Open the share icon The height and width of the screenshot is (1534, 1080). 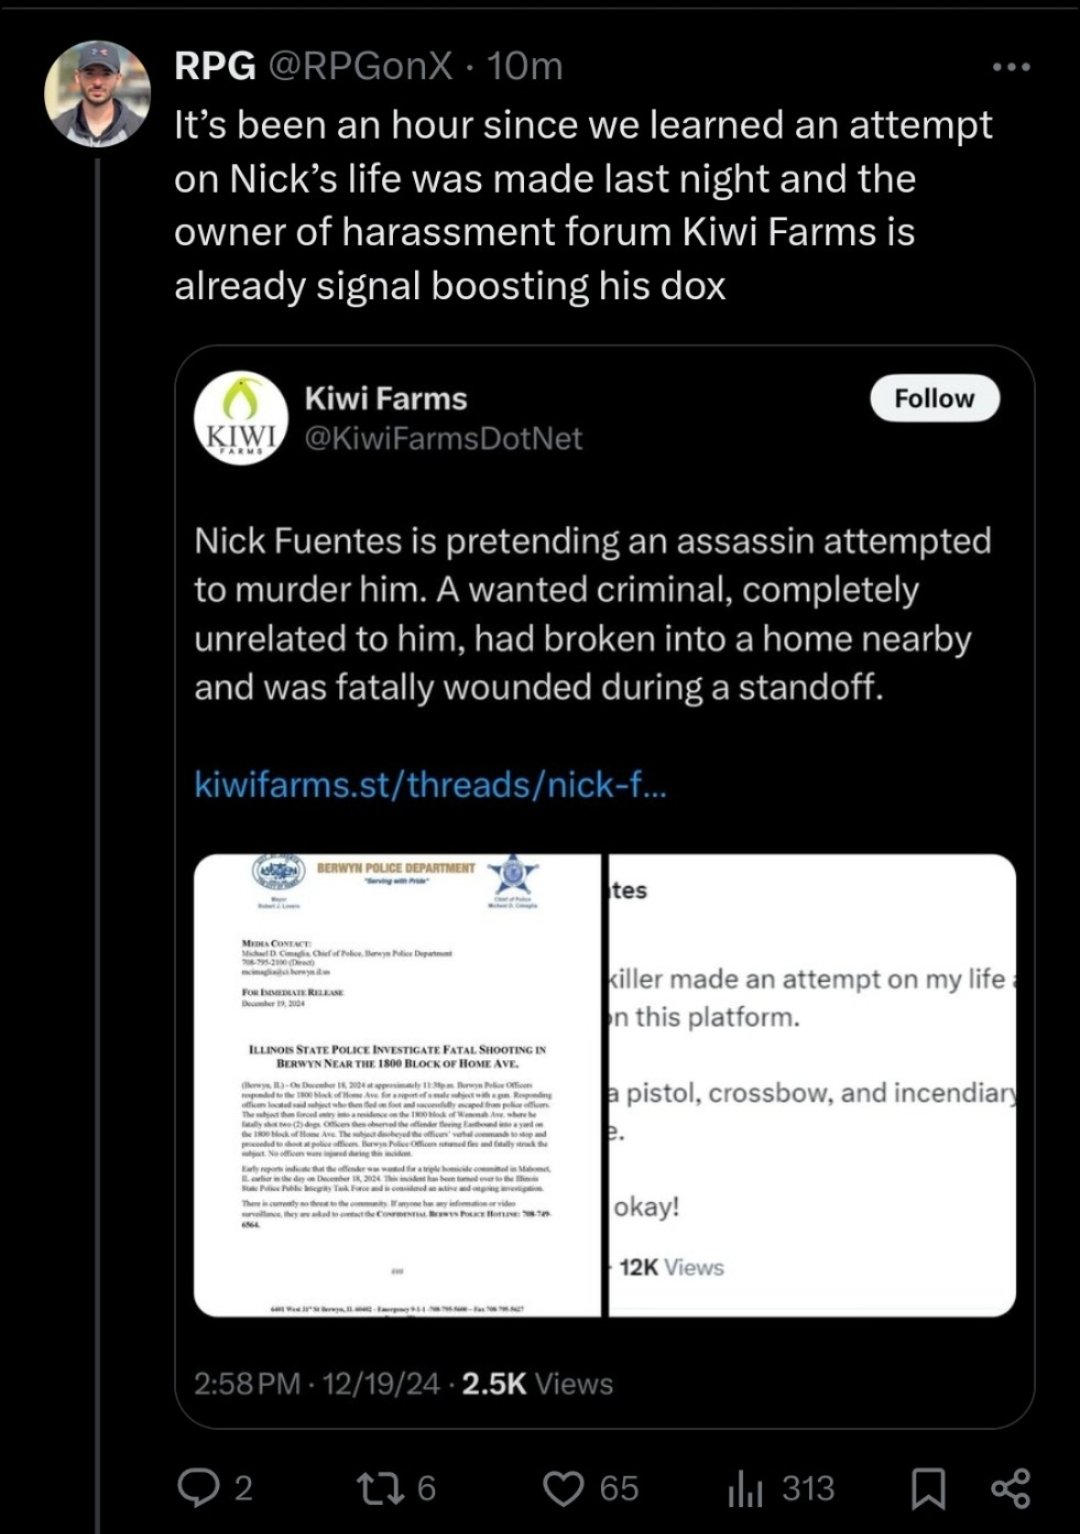1009,1488
